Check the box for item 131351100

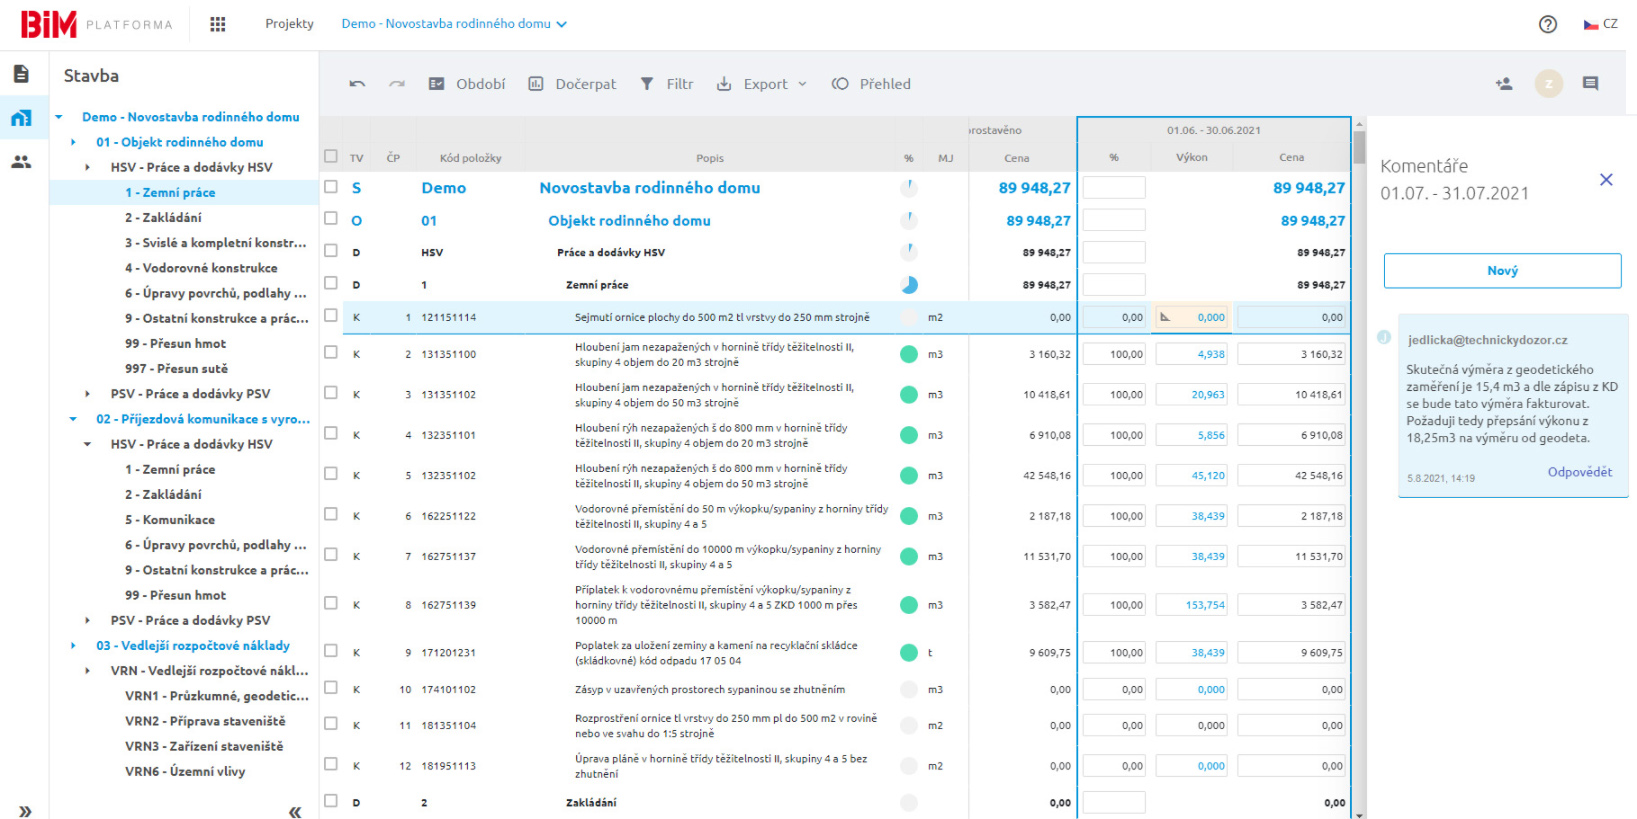[x=331, y=352]
